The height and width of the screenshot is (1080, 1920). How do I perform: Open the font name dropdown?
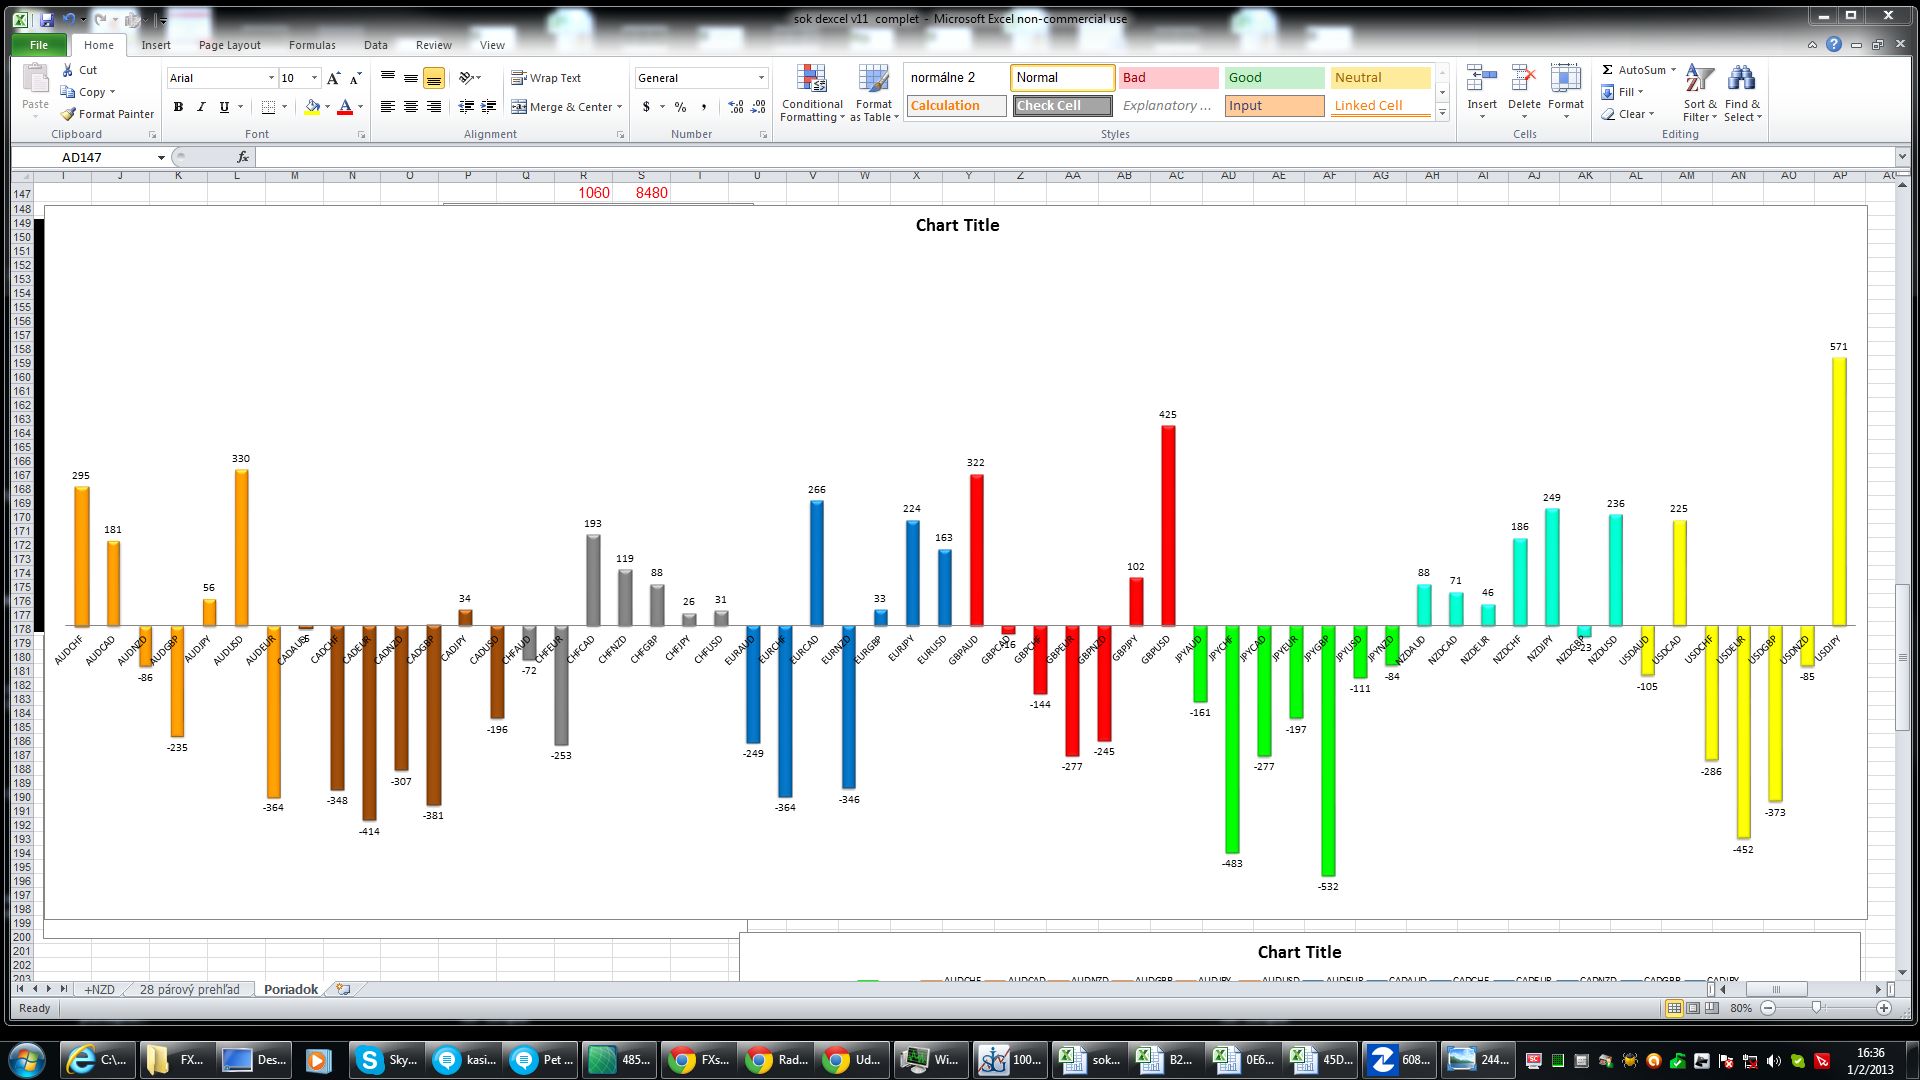click(x=270, y=78)
